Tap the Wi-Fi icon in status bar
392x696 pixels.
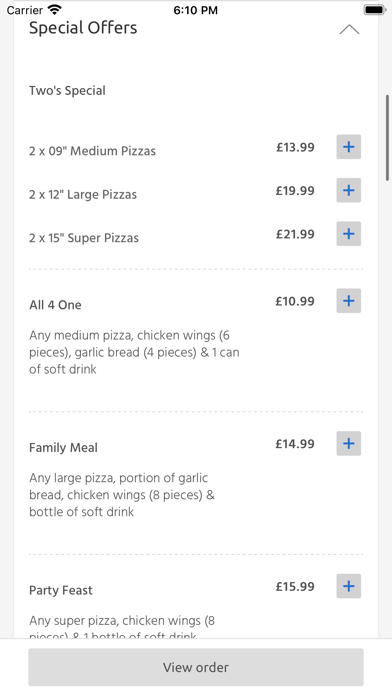tap(55, 9)
